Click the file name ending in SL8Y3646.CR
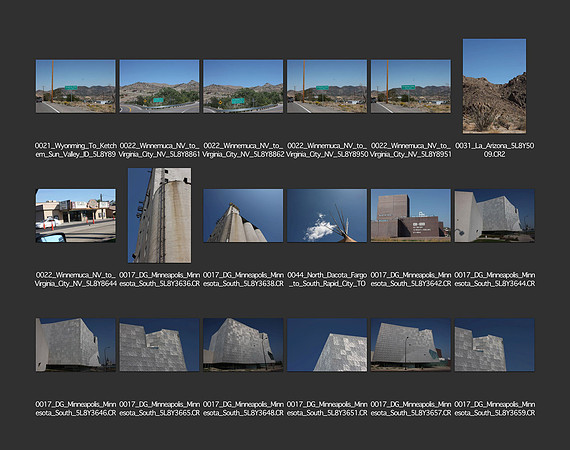Image resolution: width=570 pixels, height=450 pixels. (76, 409)
